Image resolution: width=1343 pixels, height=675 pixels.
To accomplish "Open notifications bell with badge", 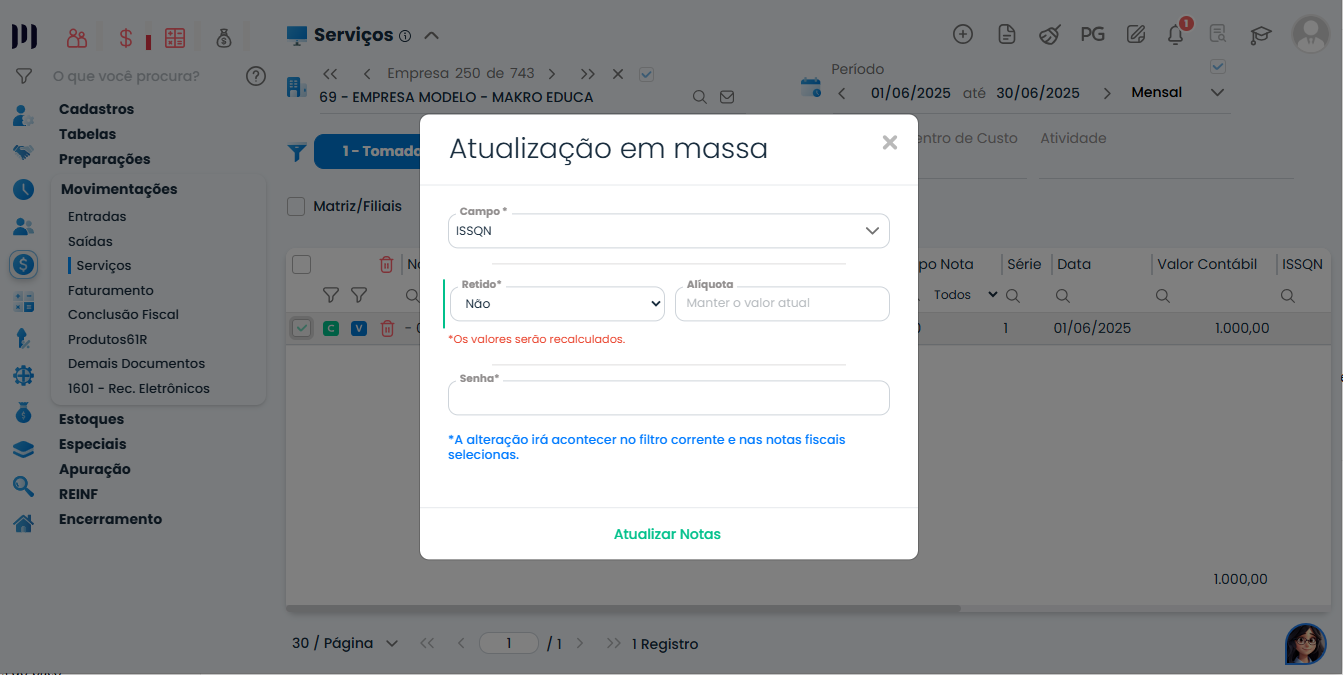I will click(1177, 33).
